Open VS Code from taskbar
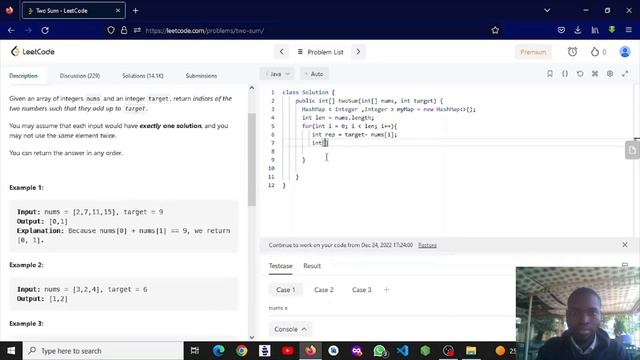The image size is (640, 360). [x=402, y=351]
